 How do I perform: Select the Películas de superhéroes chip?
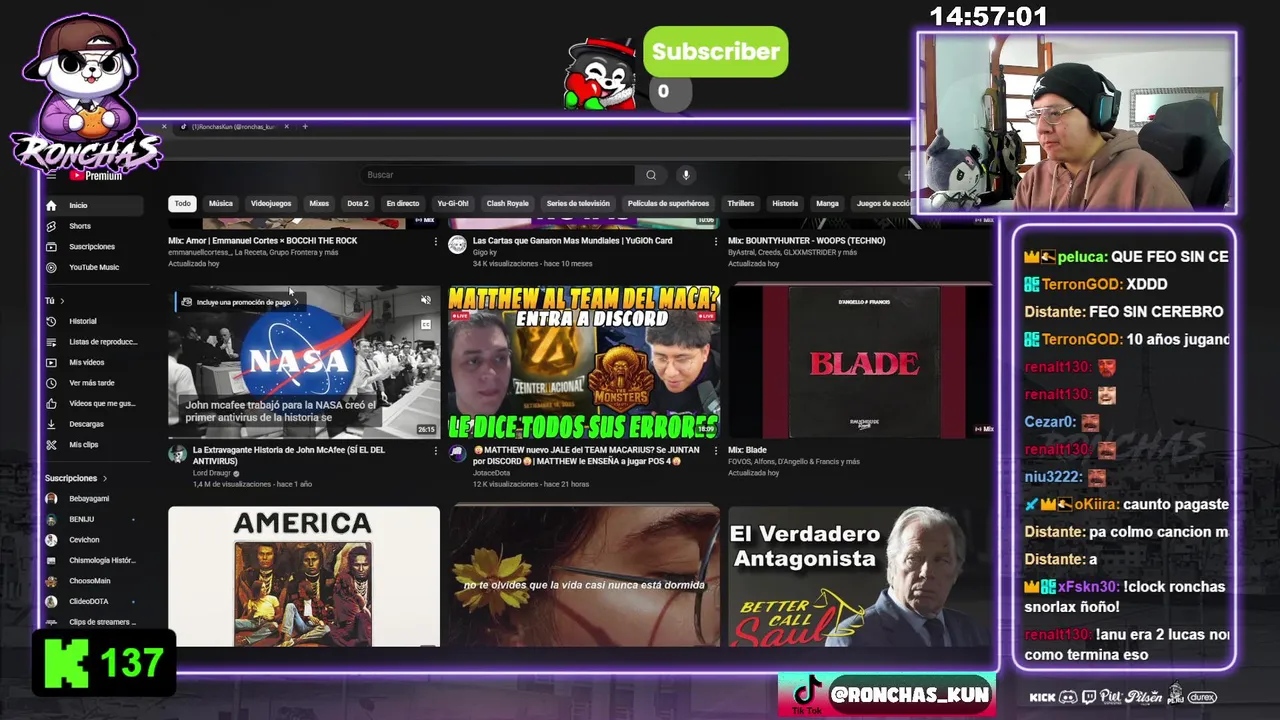[668, 204]
